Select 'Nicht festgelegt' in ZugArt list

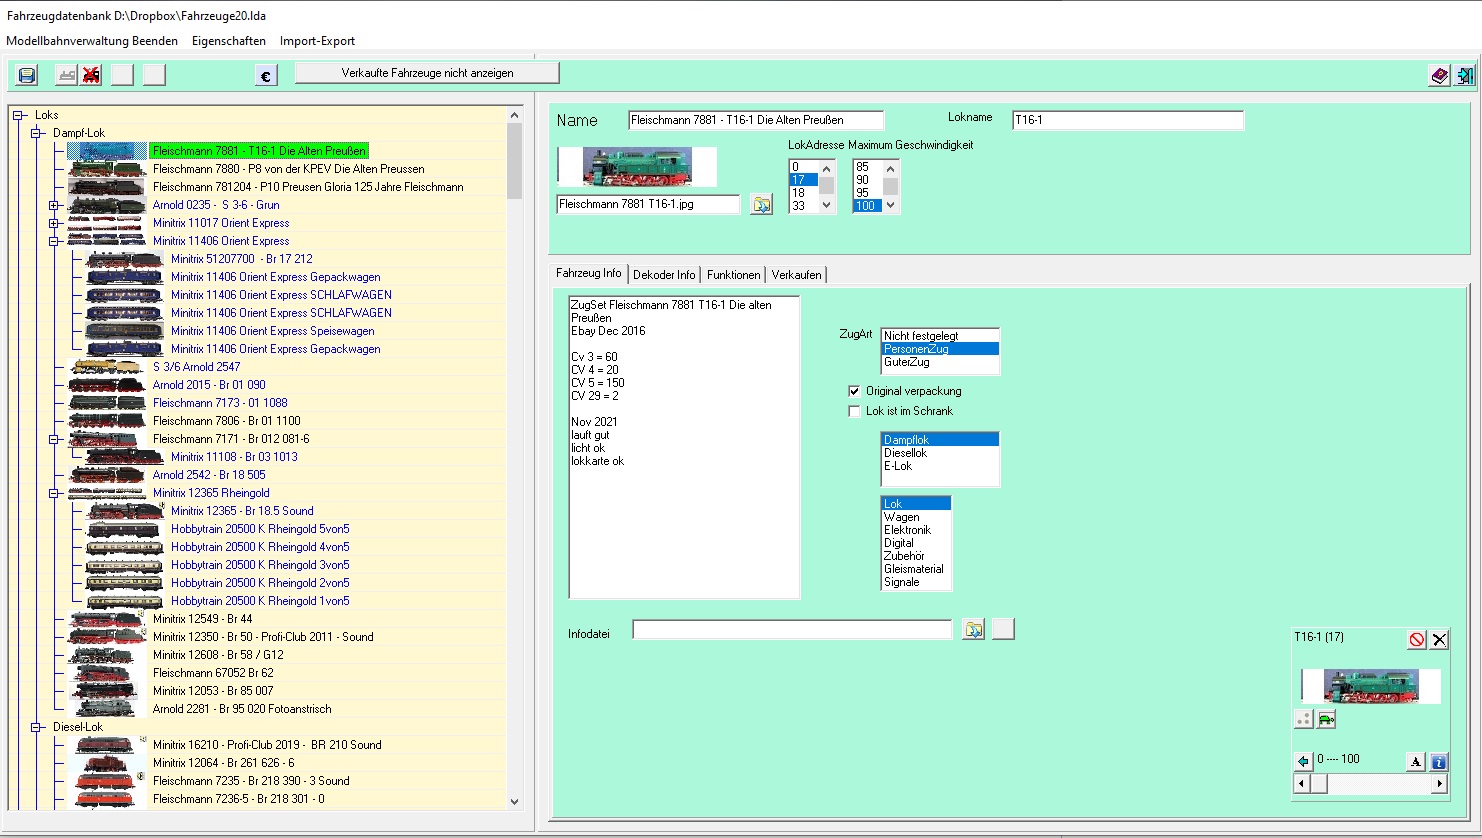pos(940,336)
